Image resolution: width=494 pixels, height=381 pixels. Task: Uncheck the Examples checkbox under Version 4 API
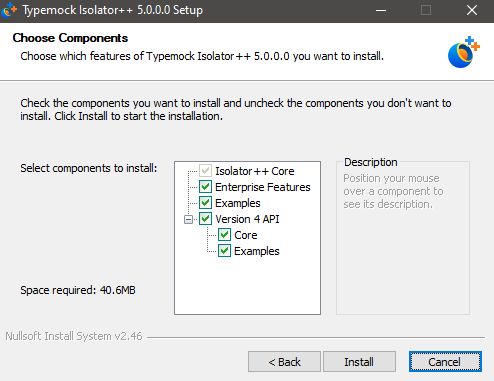tap(224, 251)
